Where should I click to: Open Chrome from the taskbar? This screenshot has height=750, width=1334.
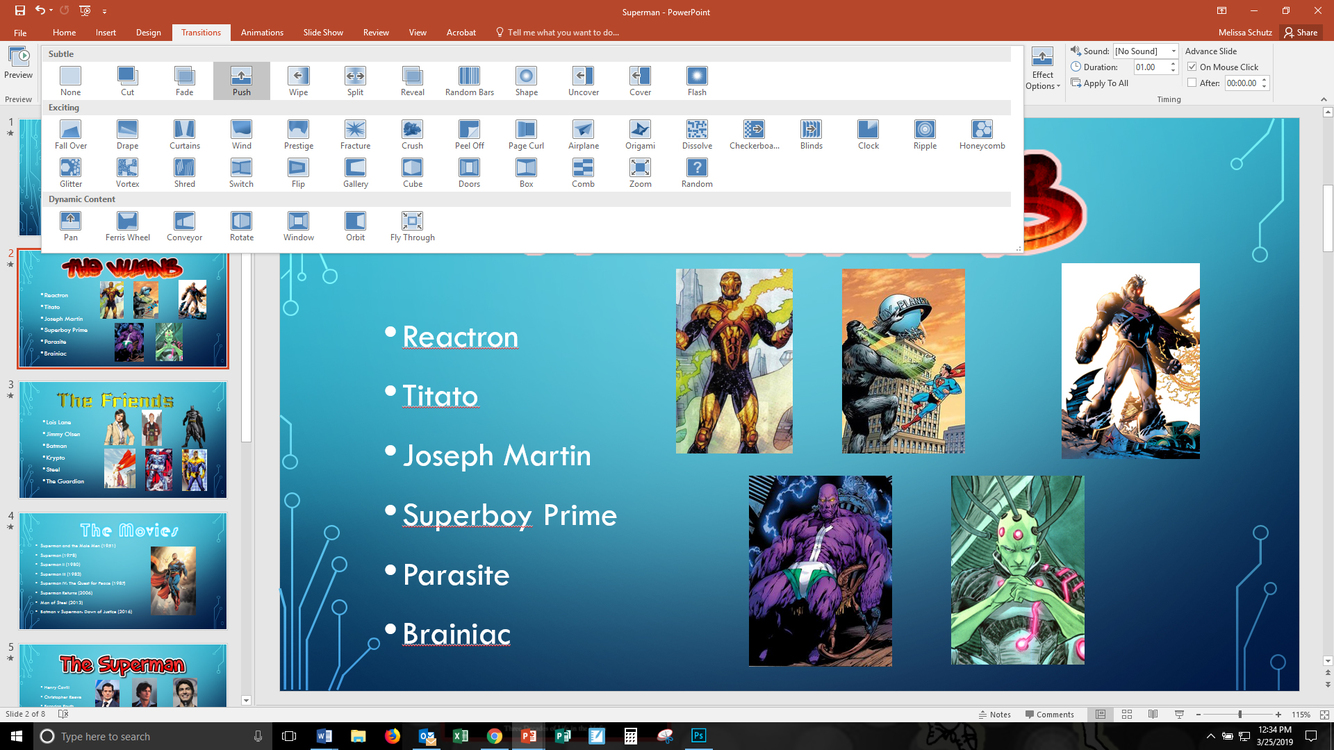(x=494, y=736)
